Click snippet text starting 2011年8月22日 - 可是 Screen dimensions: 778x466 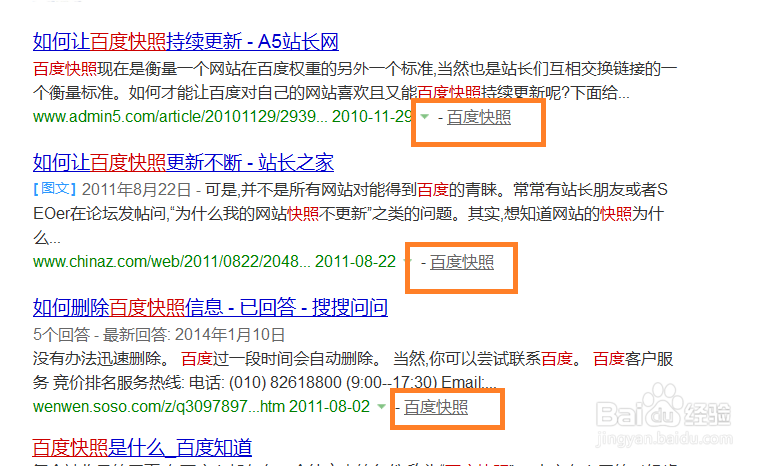pyautogui.click(x=375, y=190)
